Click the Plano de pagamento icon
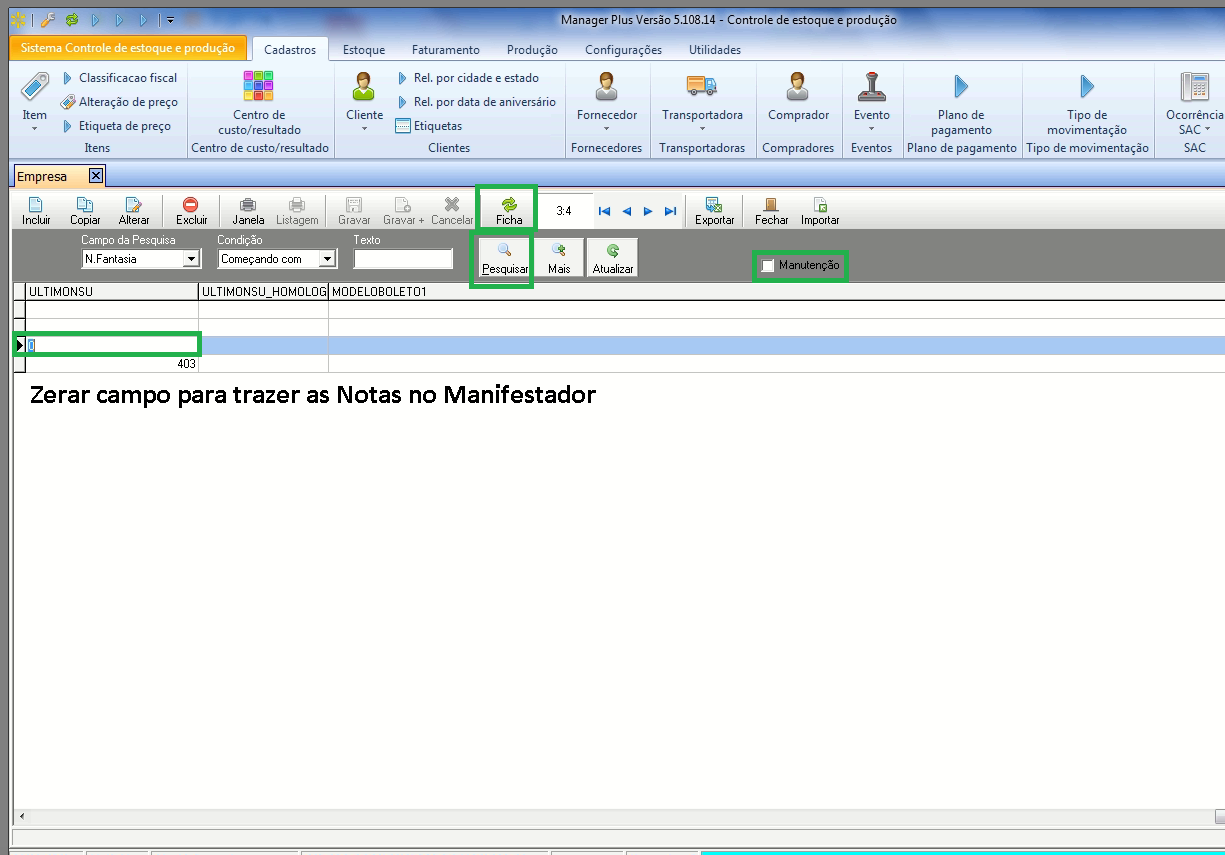1225x855 pixels. pos(961,87)
